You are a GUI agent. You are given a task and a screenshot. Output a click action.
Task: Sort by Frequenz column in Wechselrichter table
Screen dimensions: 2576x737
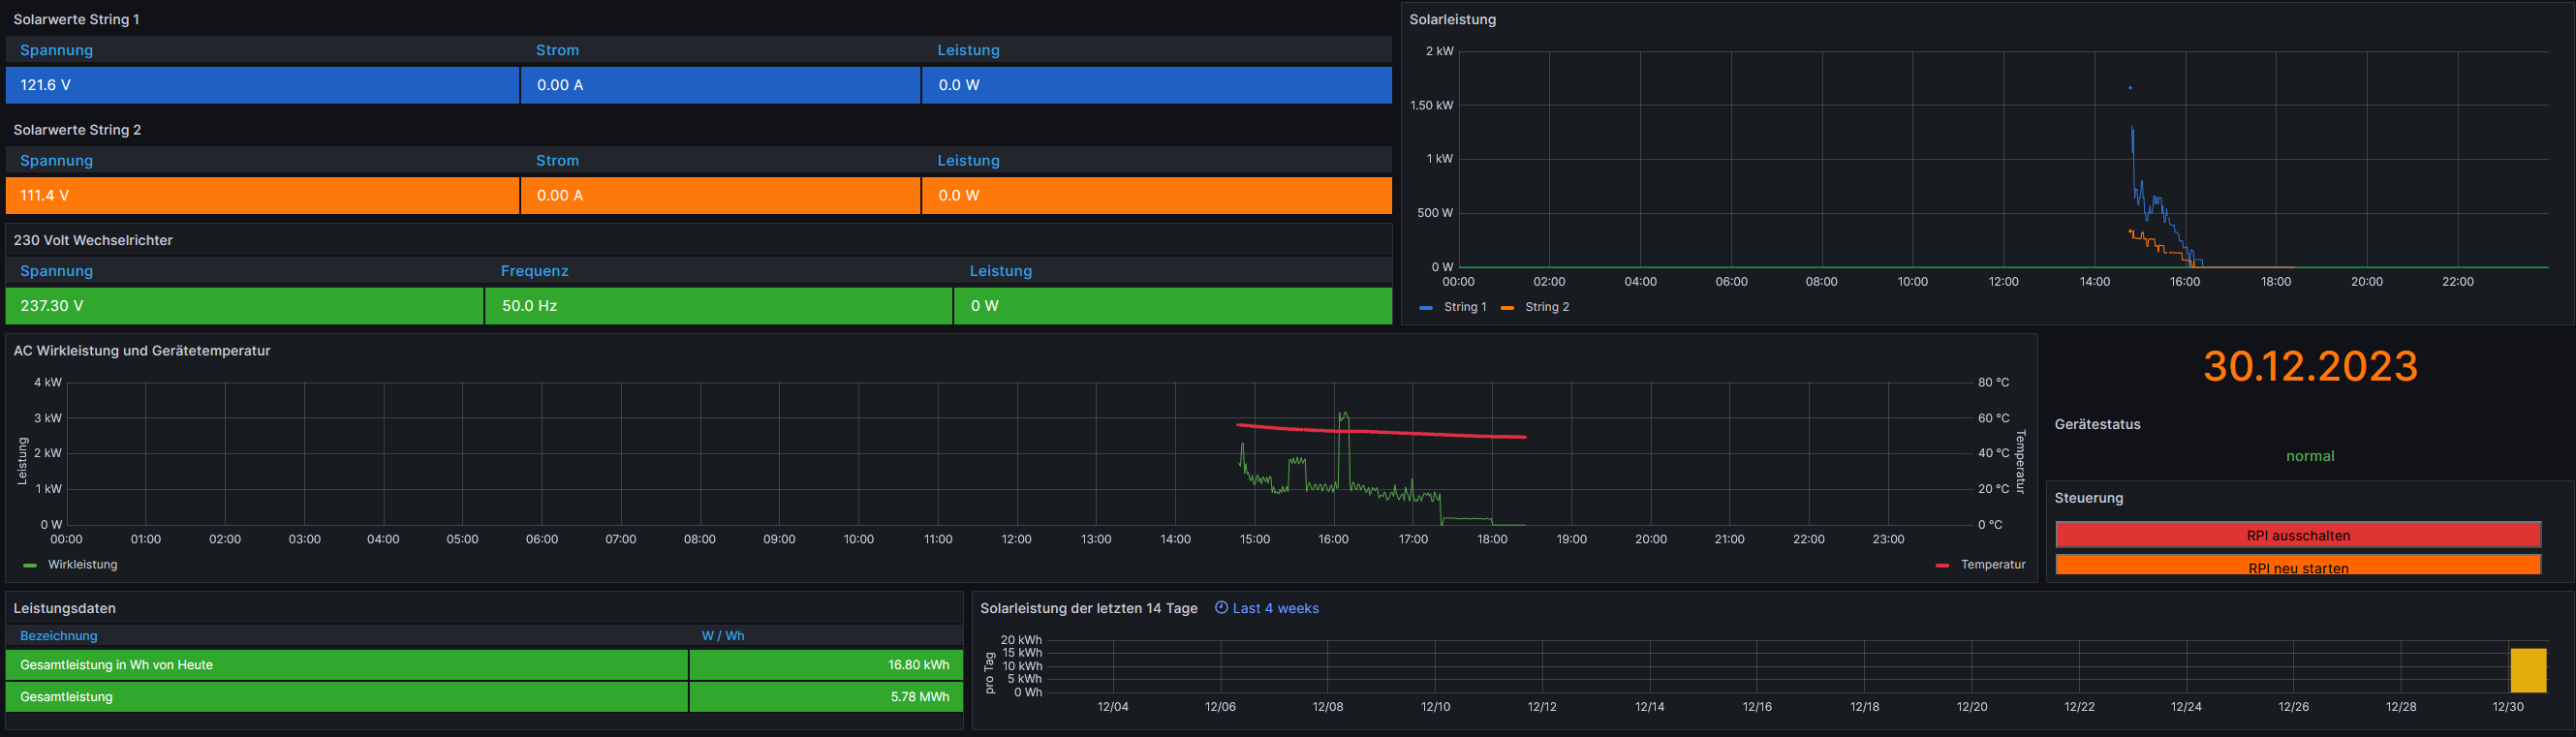point(534,271)
